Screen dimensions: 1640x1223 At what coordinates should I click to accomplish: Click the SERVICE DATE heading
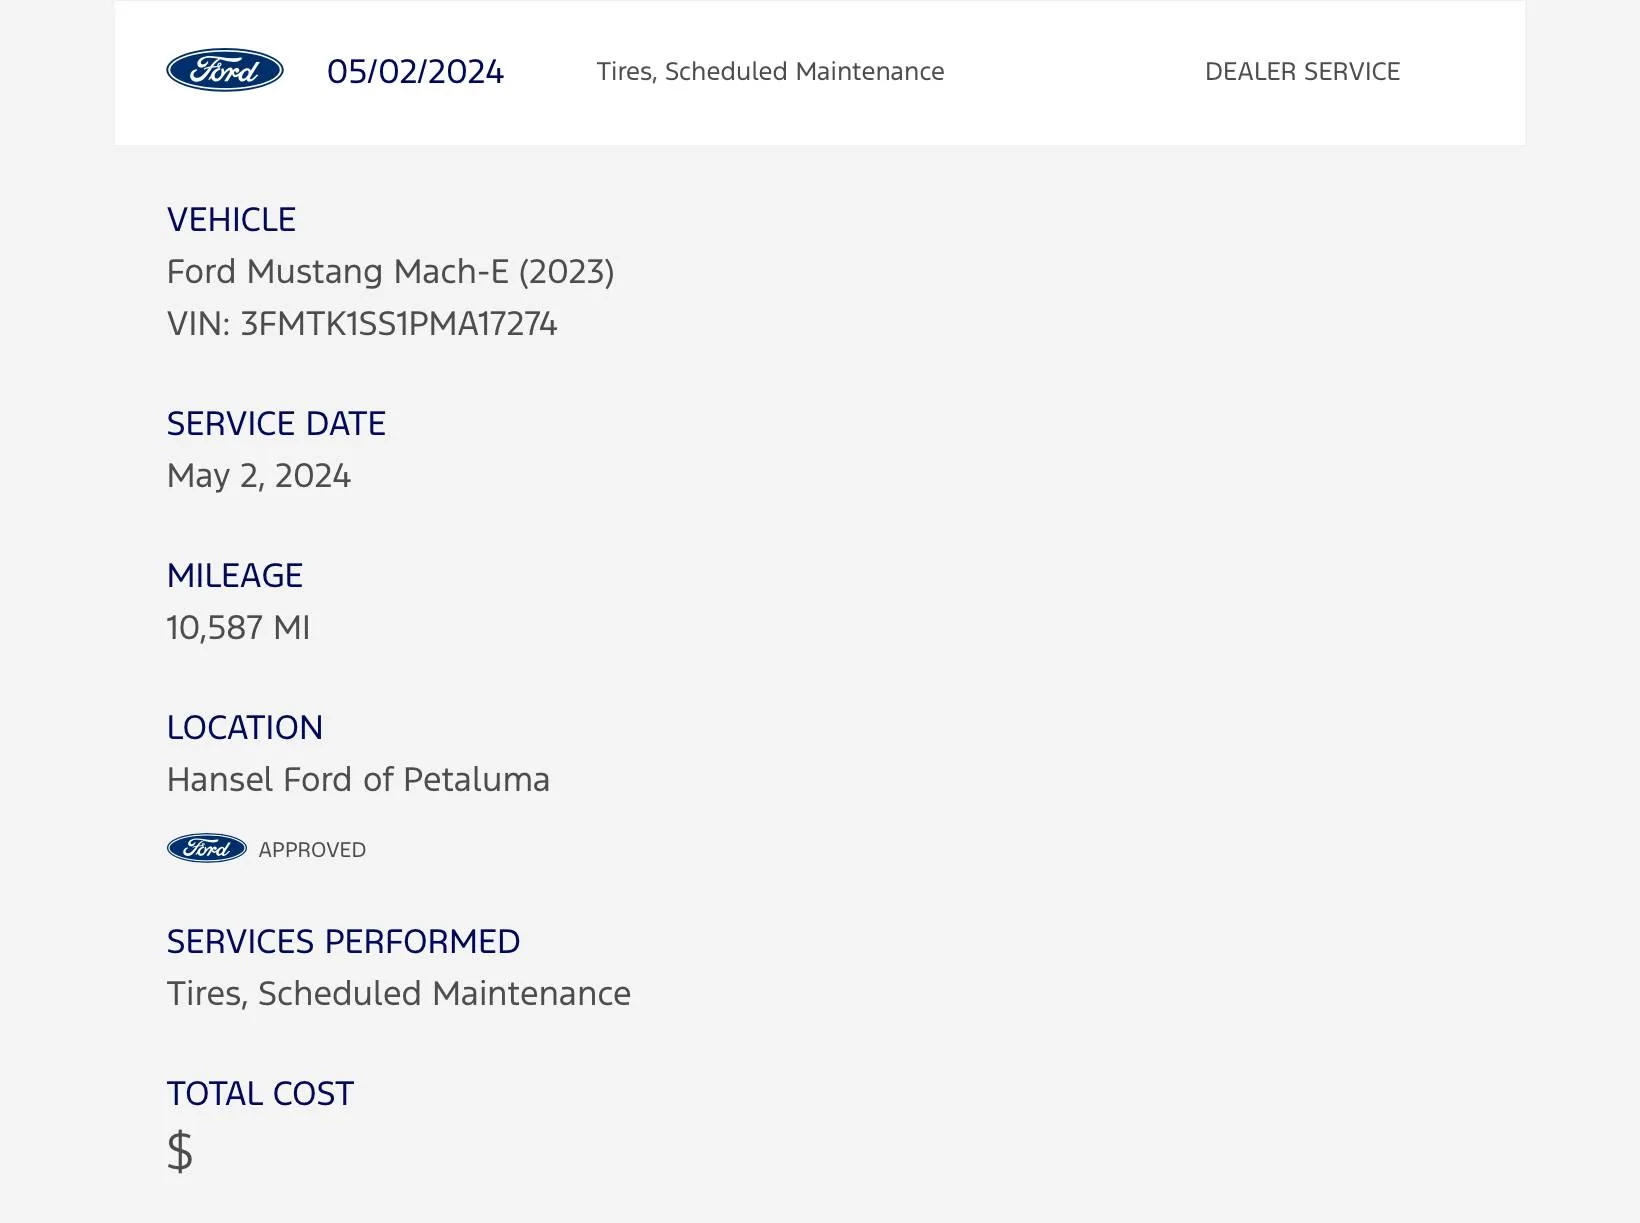click(x=276, y=424)
